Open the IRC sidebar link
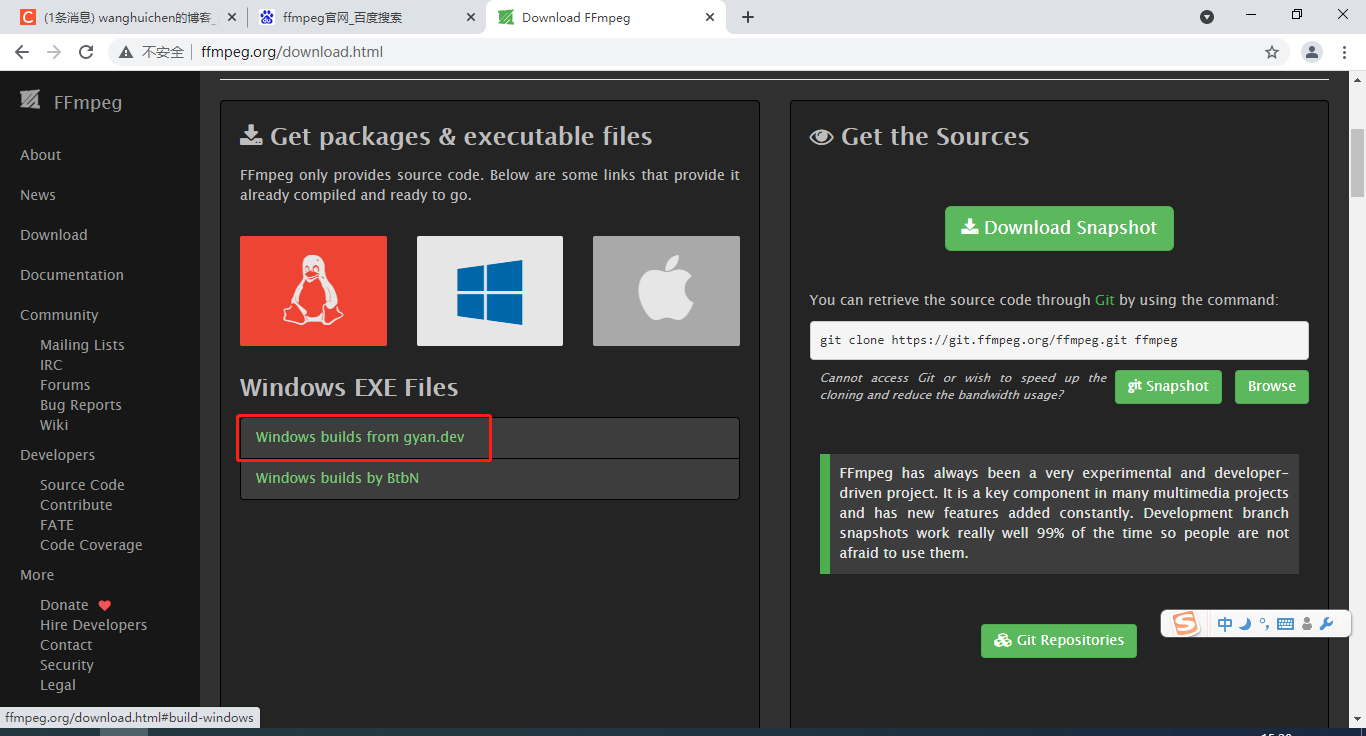Screen dimensions: 1366x736 click(x=51, y=365)
